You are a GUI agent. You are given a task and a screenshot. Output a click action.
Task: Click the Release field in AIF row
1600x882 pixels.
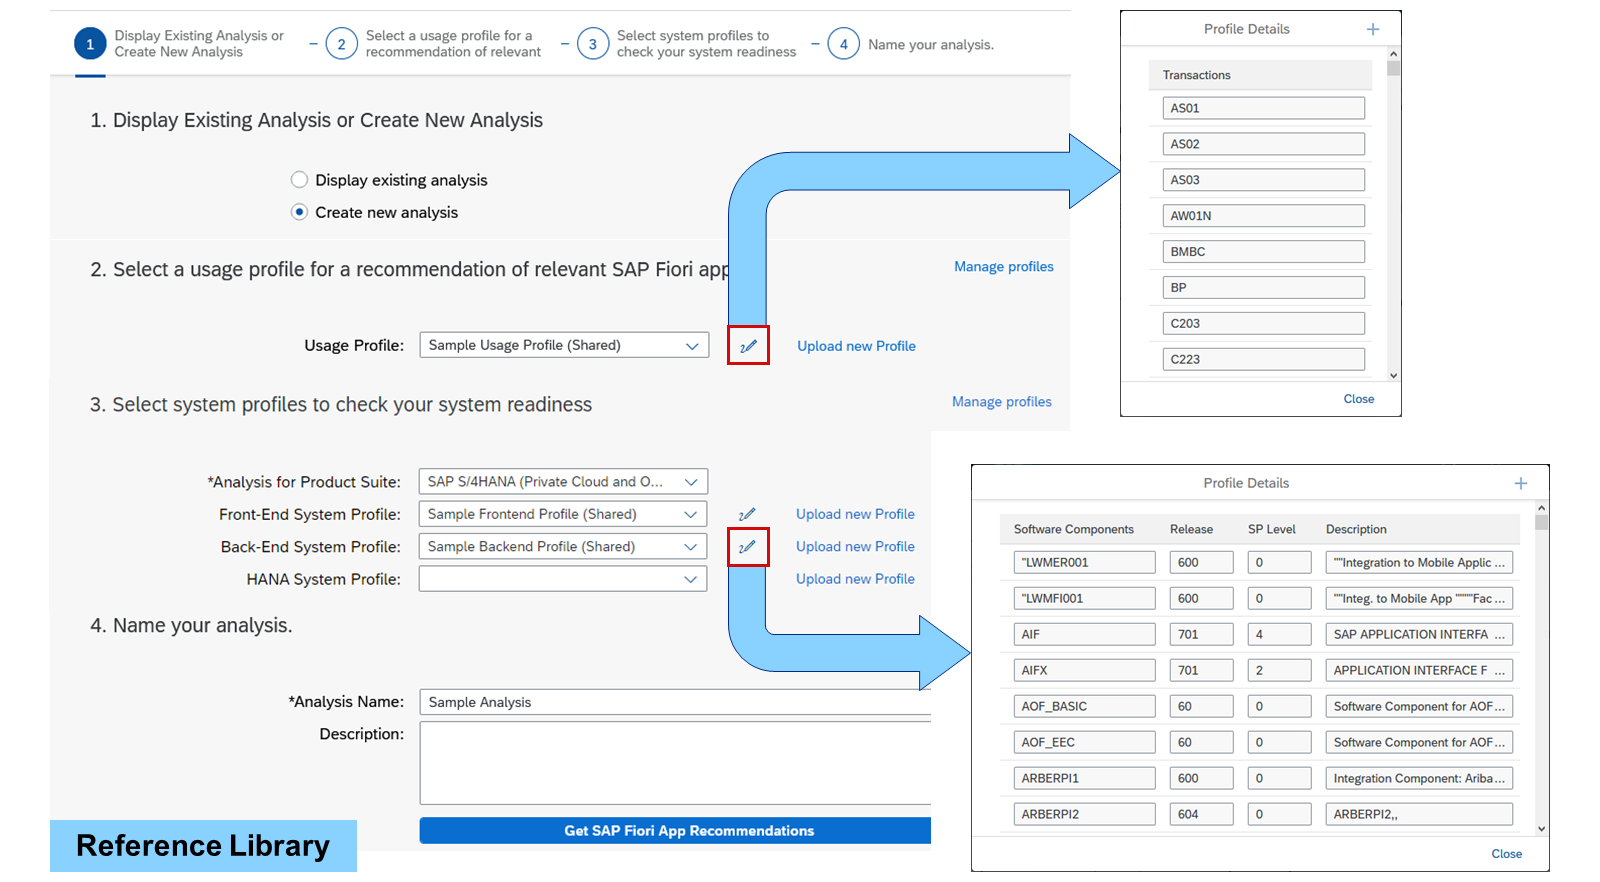[x=1202, y=634]
